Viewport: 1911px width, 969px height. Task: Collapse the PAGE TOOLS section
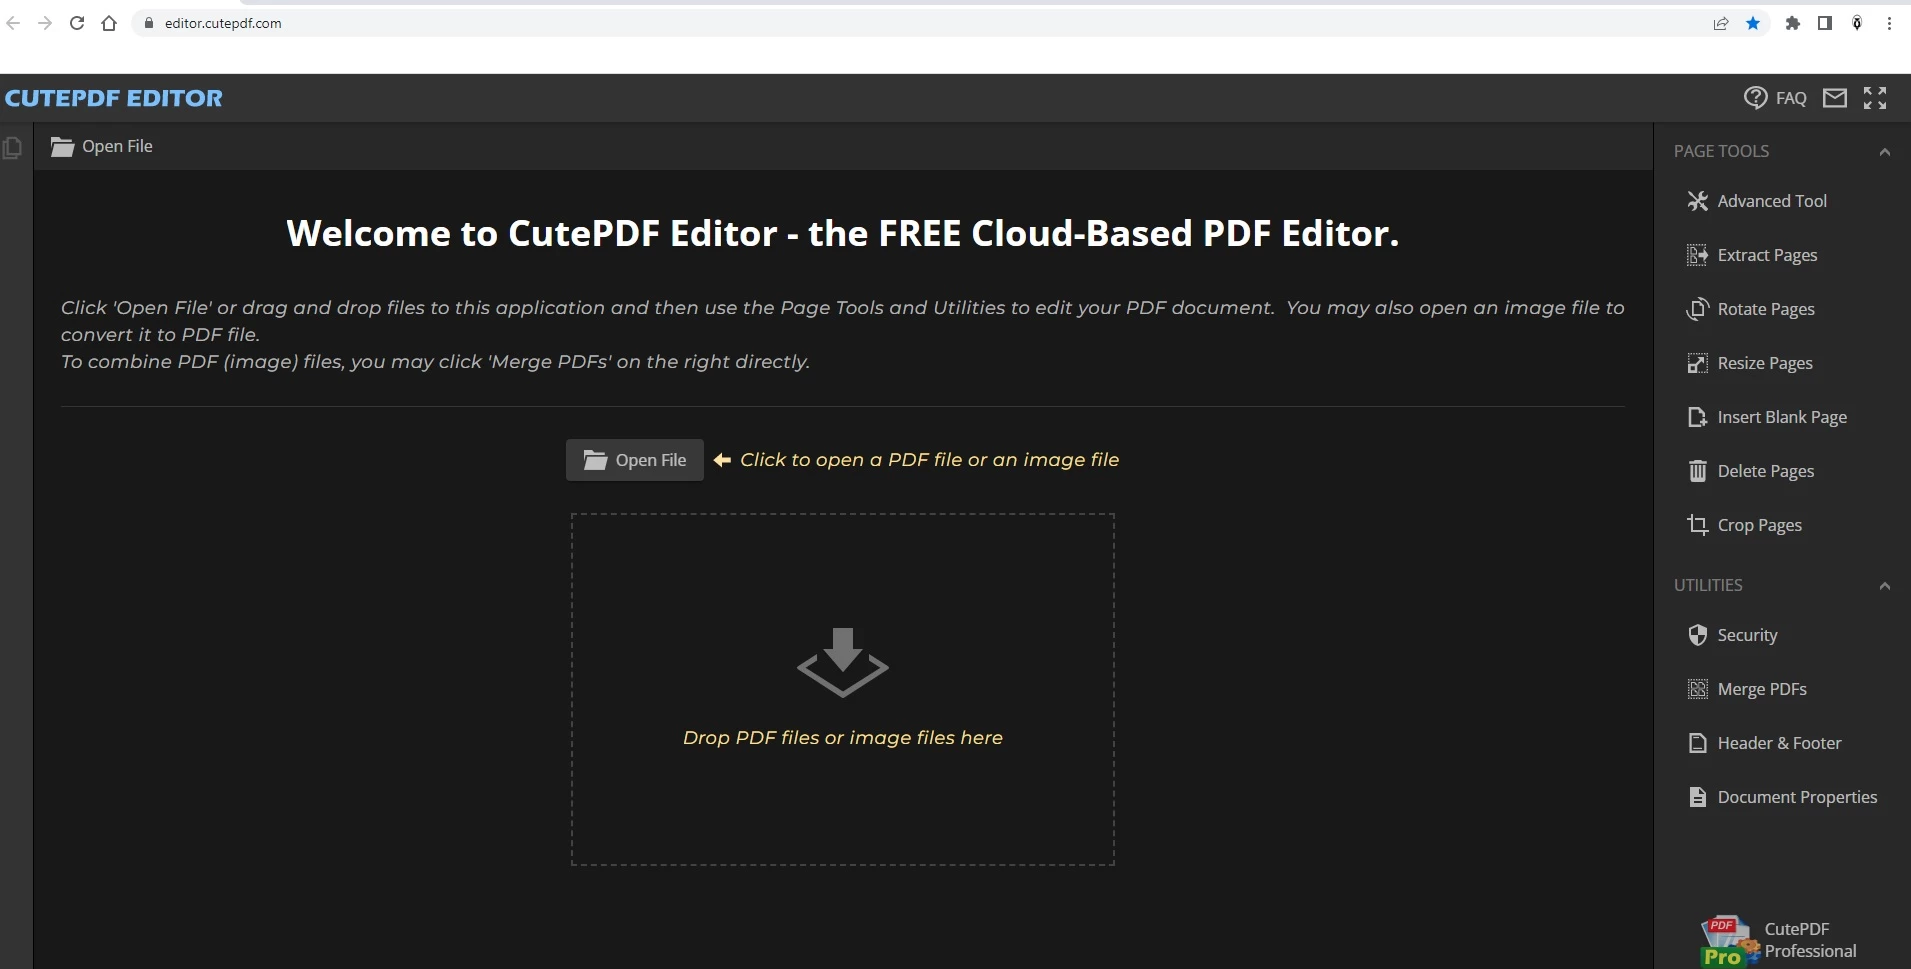tap(1884, 152)
